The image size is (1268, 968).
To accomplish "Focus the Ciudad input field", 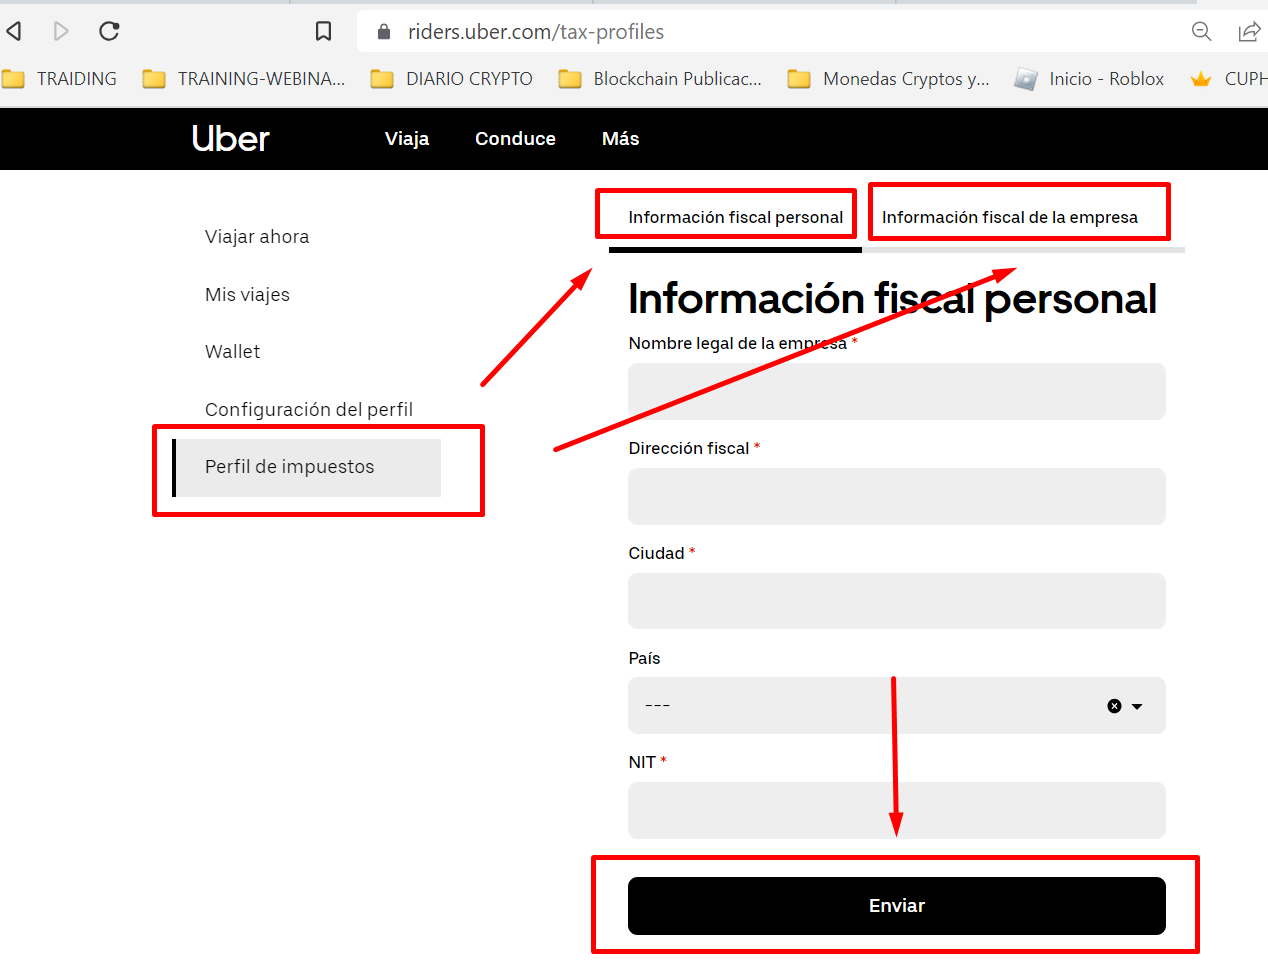I will point(897,601).
